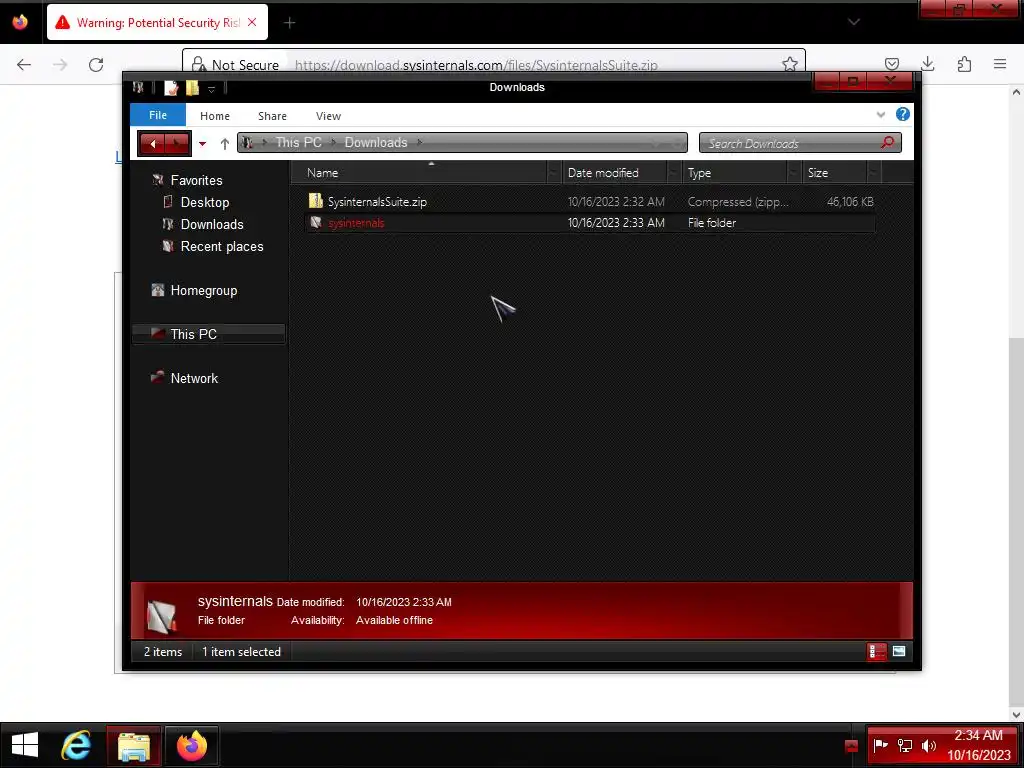Viewport: 1024px width, 768px height.
Task: Select This PC in the navigation pane
Action: pyautogui.click(x=208, y=334)
